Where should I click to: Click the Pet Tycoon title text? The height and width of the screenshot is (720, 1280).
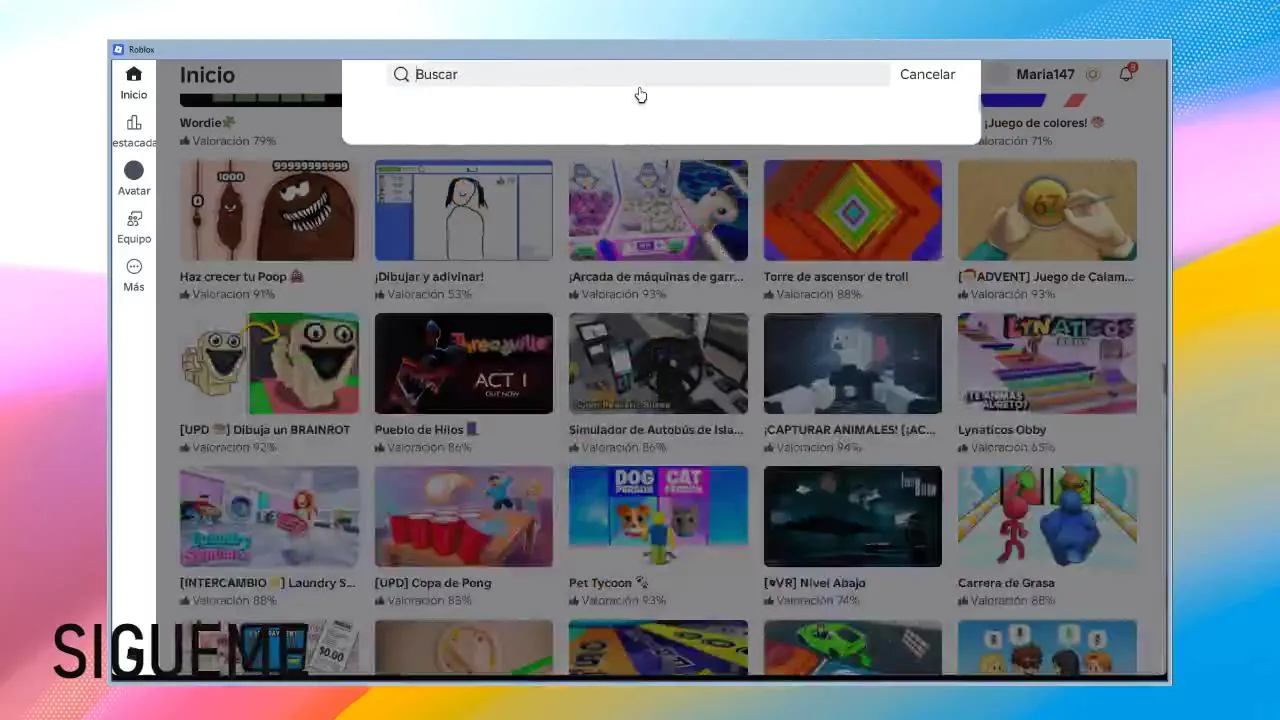point(608,583)
